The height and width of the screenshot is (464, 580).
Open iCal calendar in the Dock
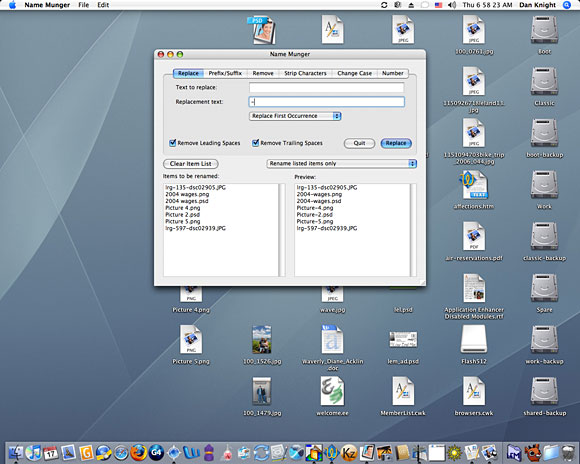51,453
